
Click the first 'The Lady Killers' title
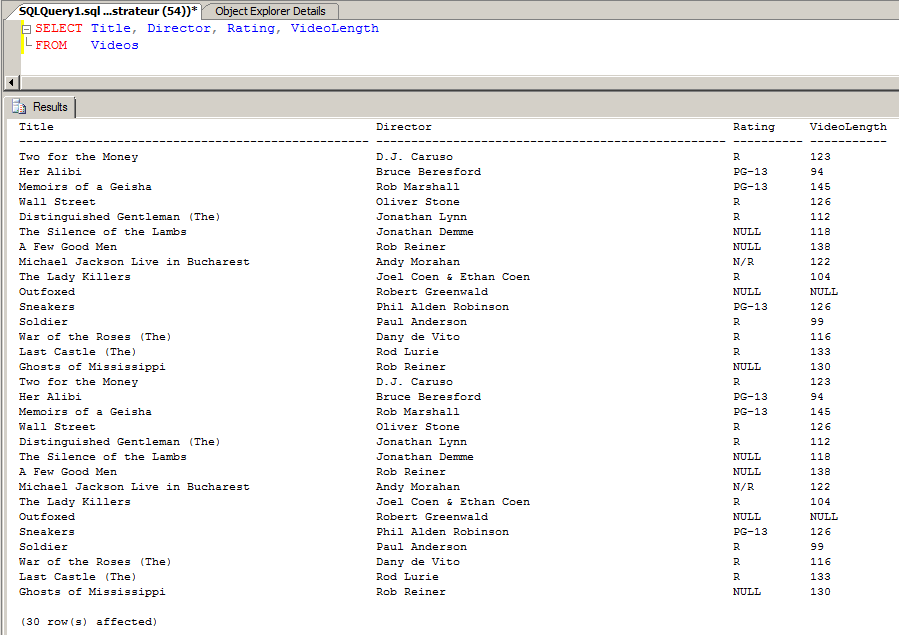coord(75,276)
